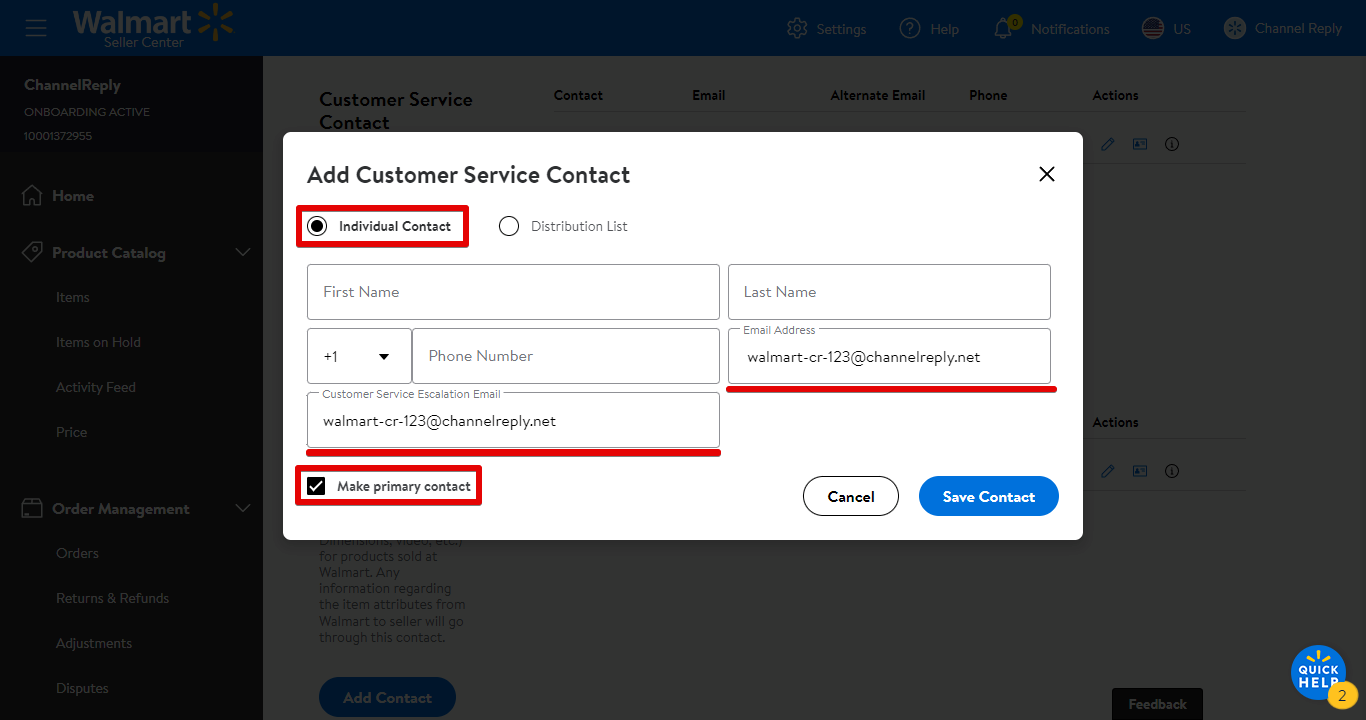Go to Items in the sidebar

tap(73, 297)
